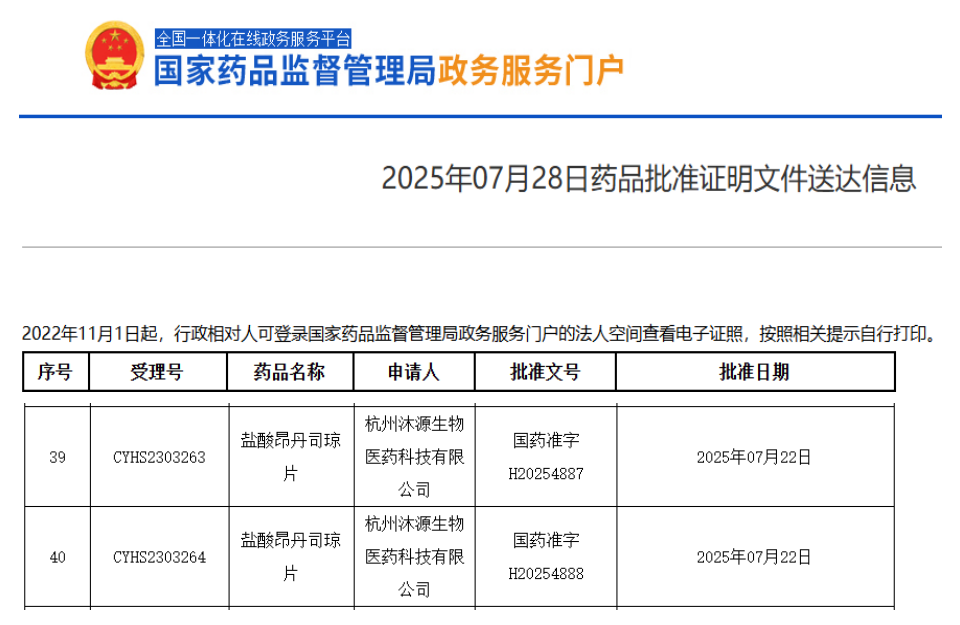Select acceptance number CYHS2303264
Image resolution: width=960 pixels, height=625 pixels.
click(x=159, y=557)
